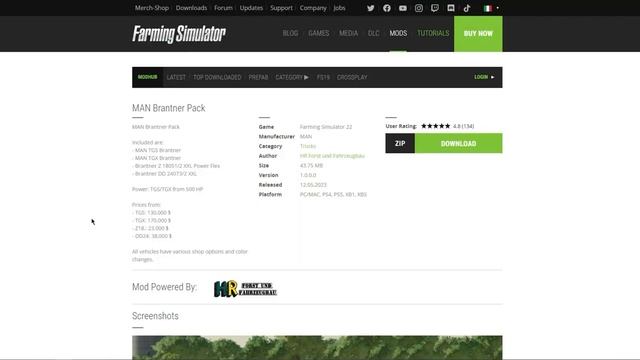This screenshot has height=360, width=640.
Task: Click the five-star user rating
Action: point(436,126)
